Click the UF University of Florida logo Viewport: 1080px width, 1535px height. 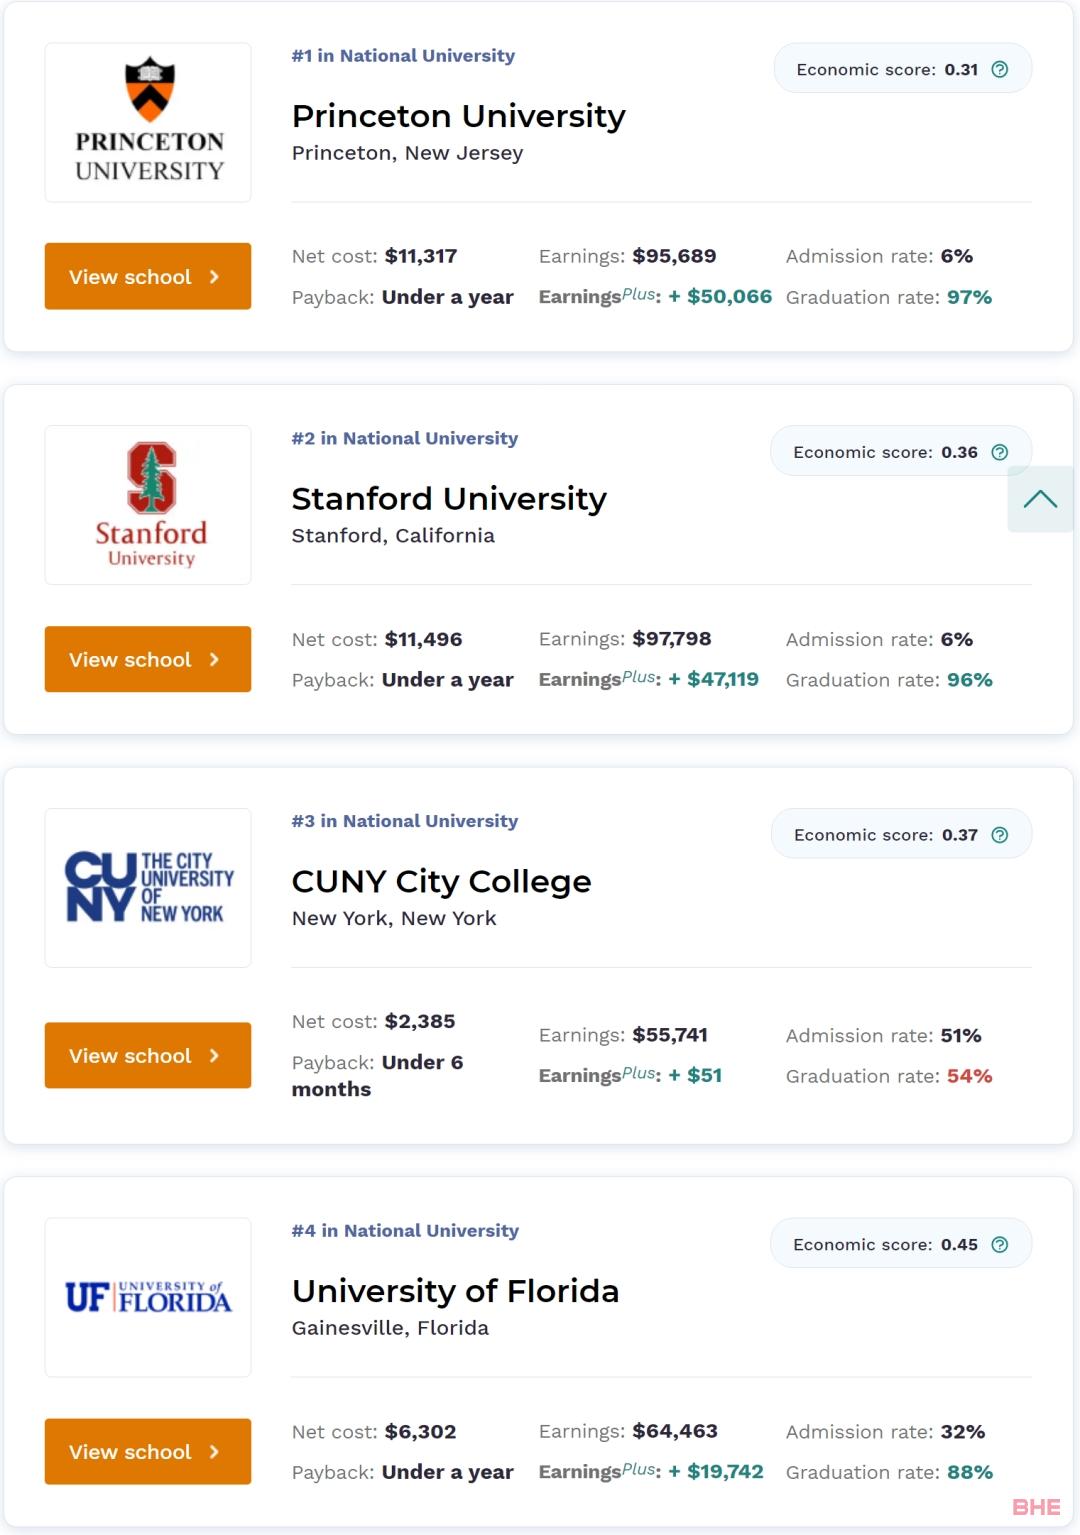[149, 1297]
